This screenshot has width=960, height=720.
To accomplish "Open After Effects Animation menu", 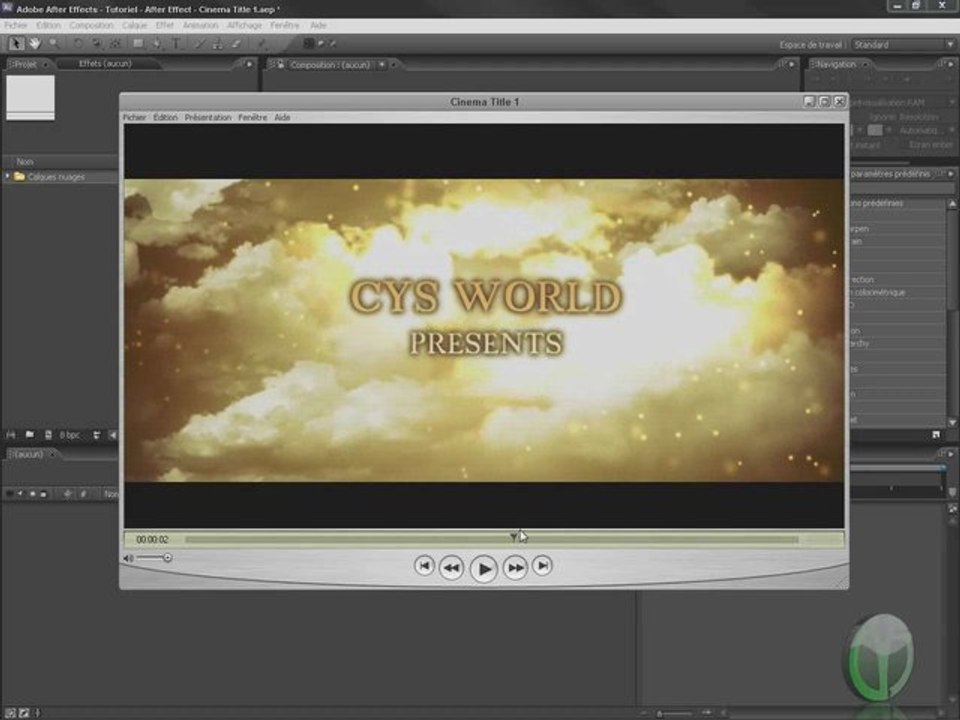I will coord(201,26).
